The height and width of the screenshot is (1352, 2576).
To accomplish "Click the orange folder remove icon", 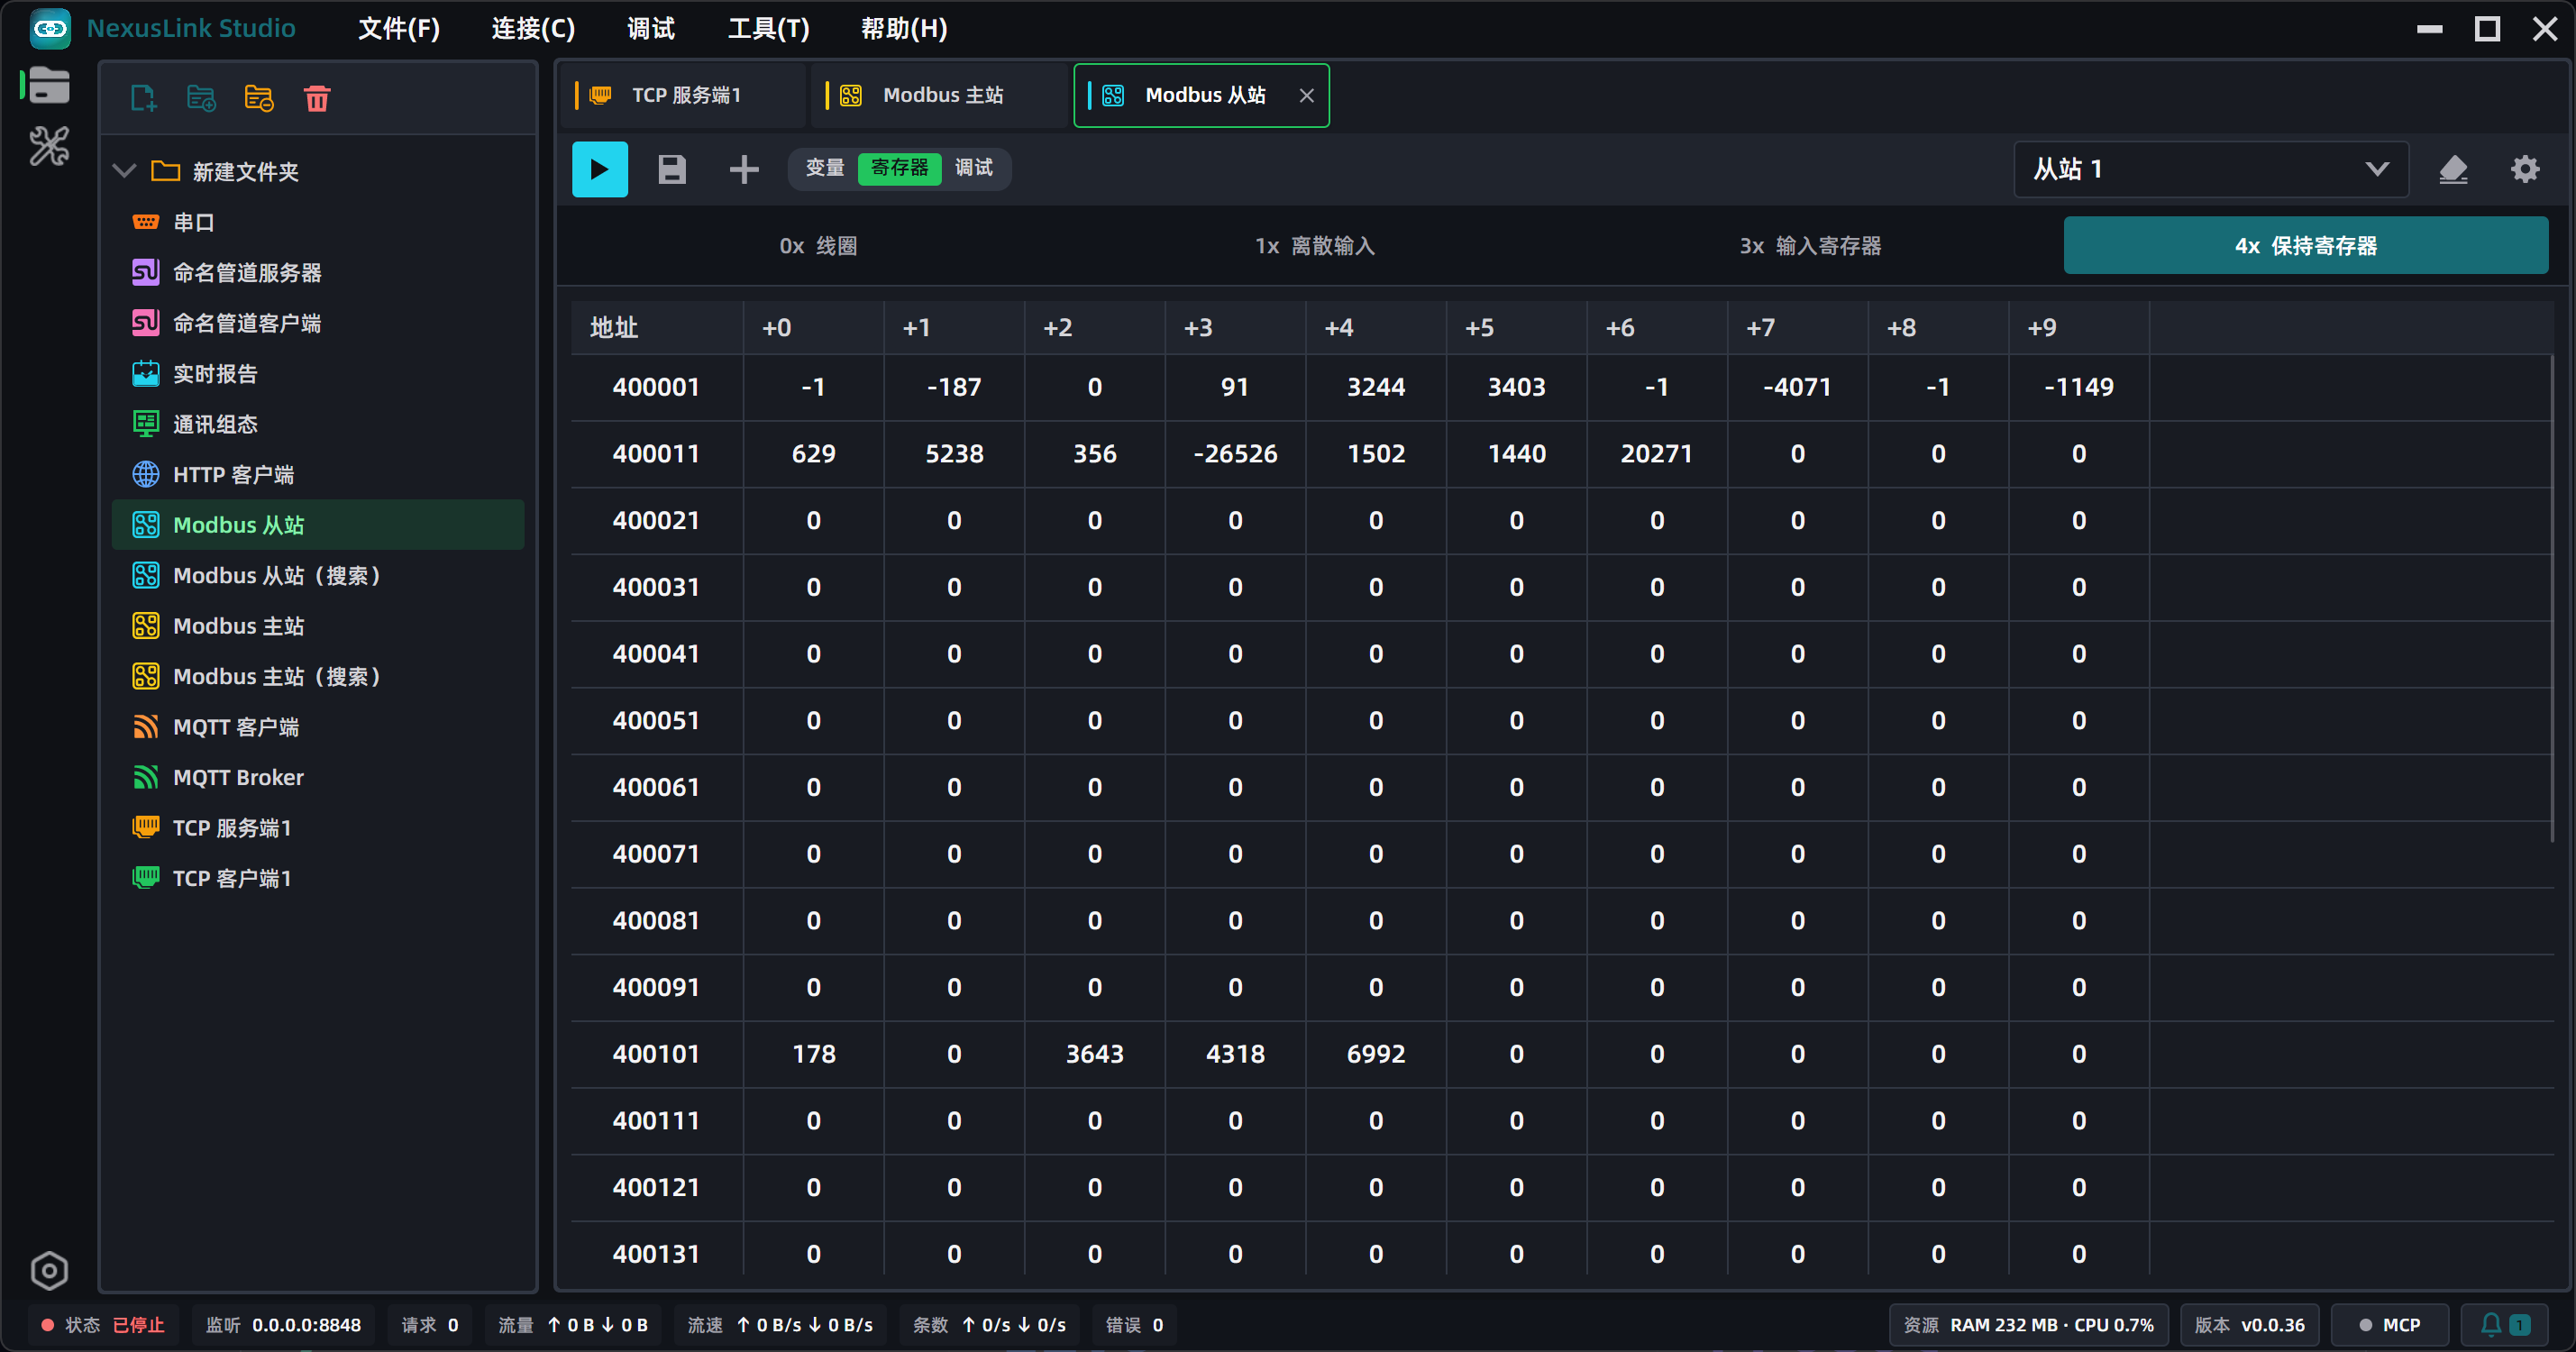I will [259, 98].
